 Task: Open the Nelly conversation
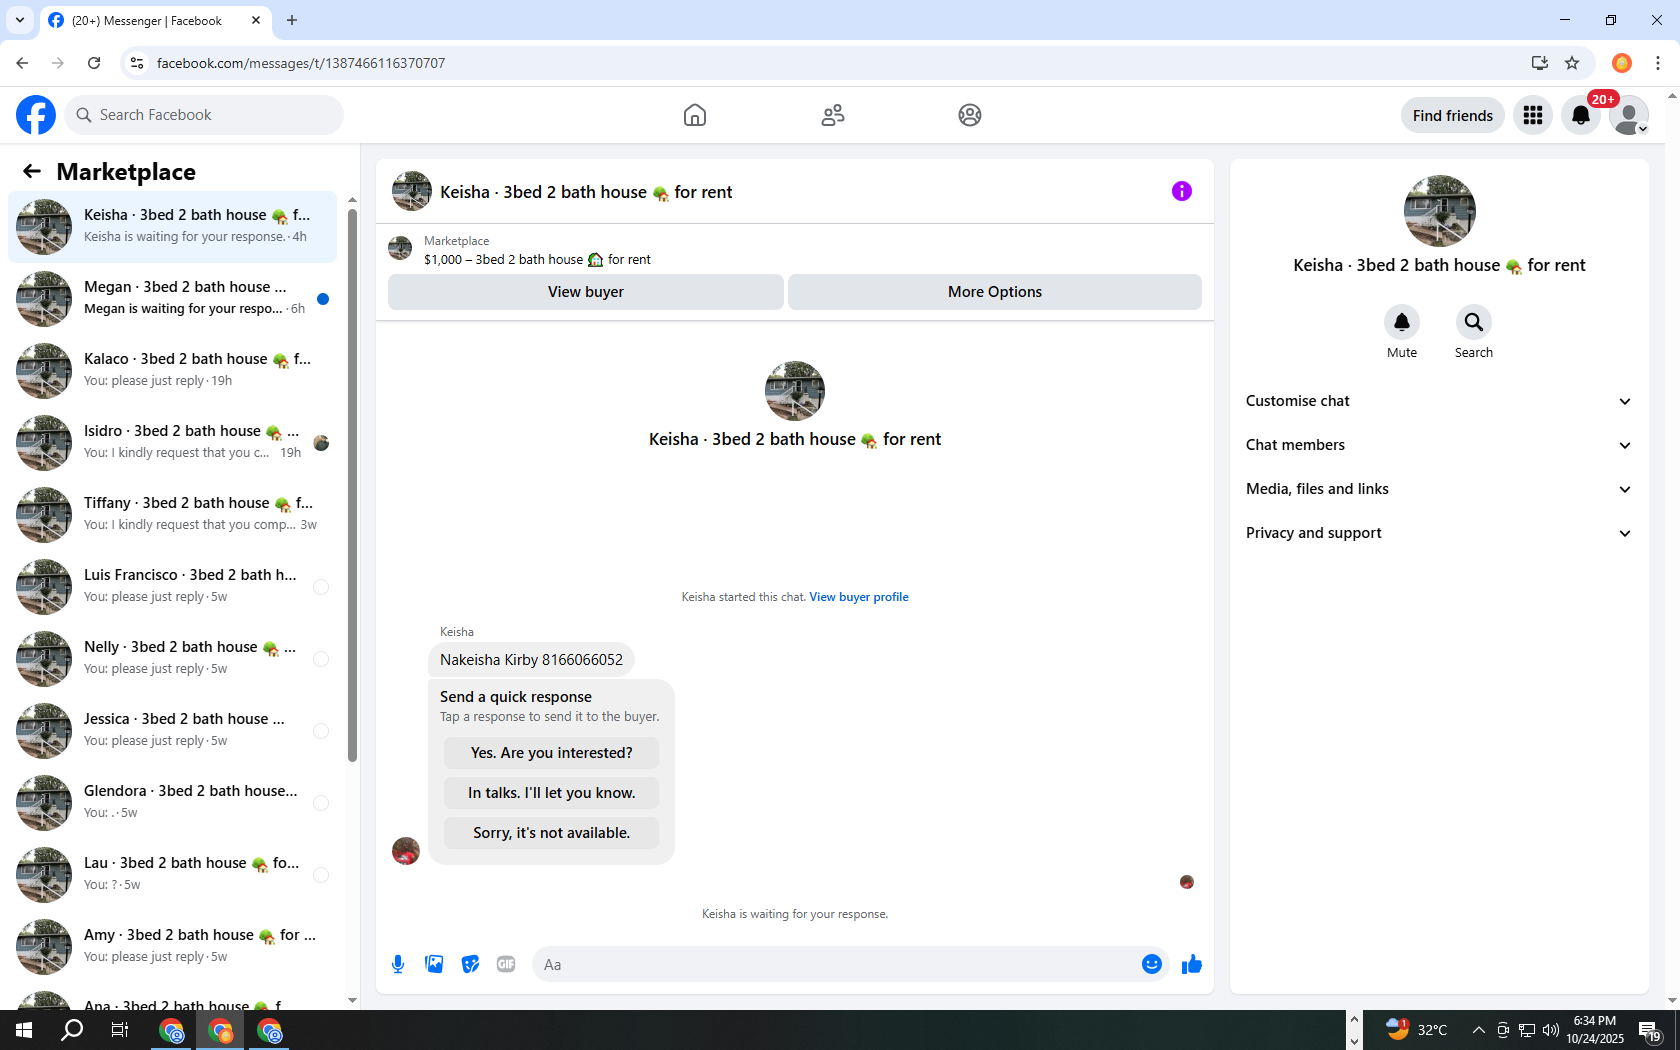173,658
